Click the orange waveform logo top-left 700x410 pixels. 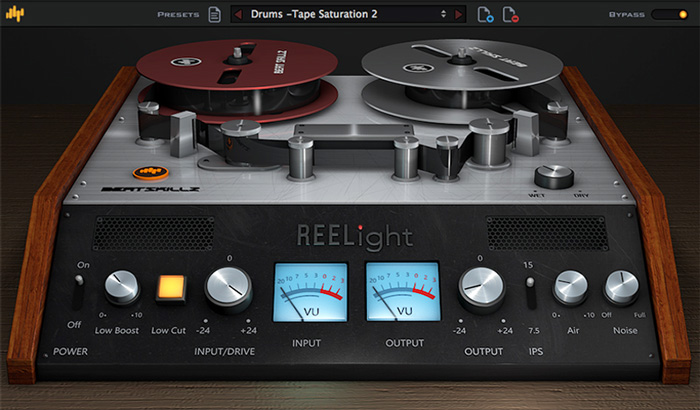pyautogui.click(x=15, y=14)
